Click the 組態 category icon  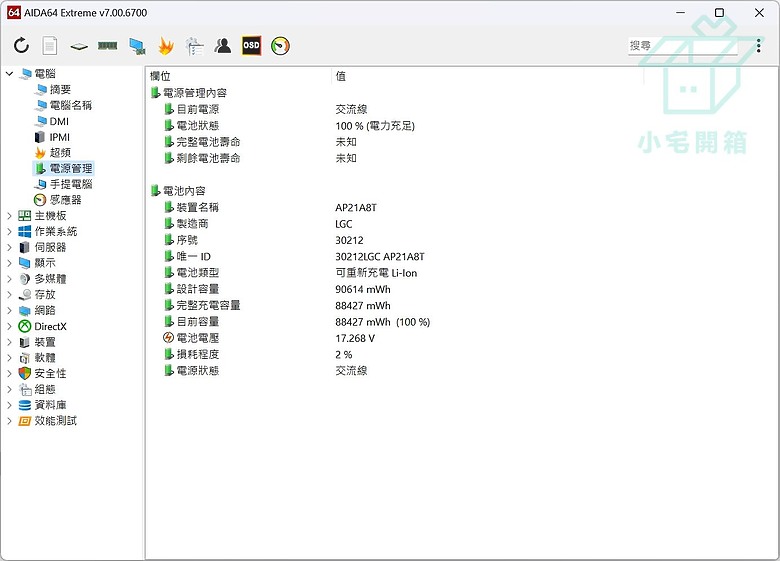pyautogui.click(x=24, y=389)
